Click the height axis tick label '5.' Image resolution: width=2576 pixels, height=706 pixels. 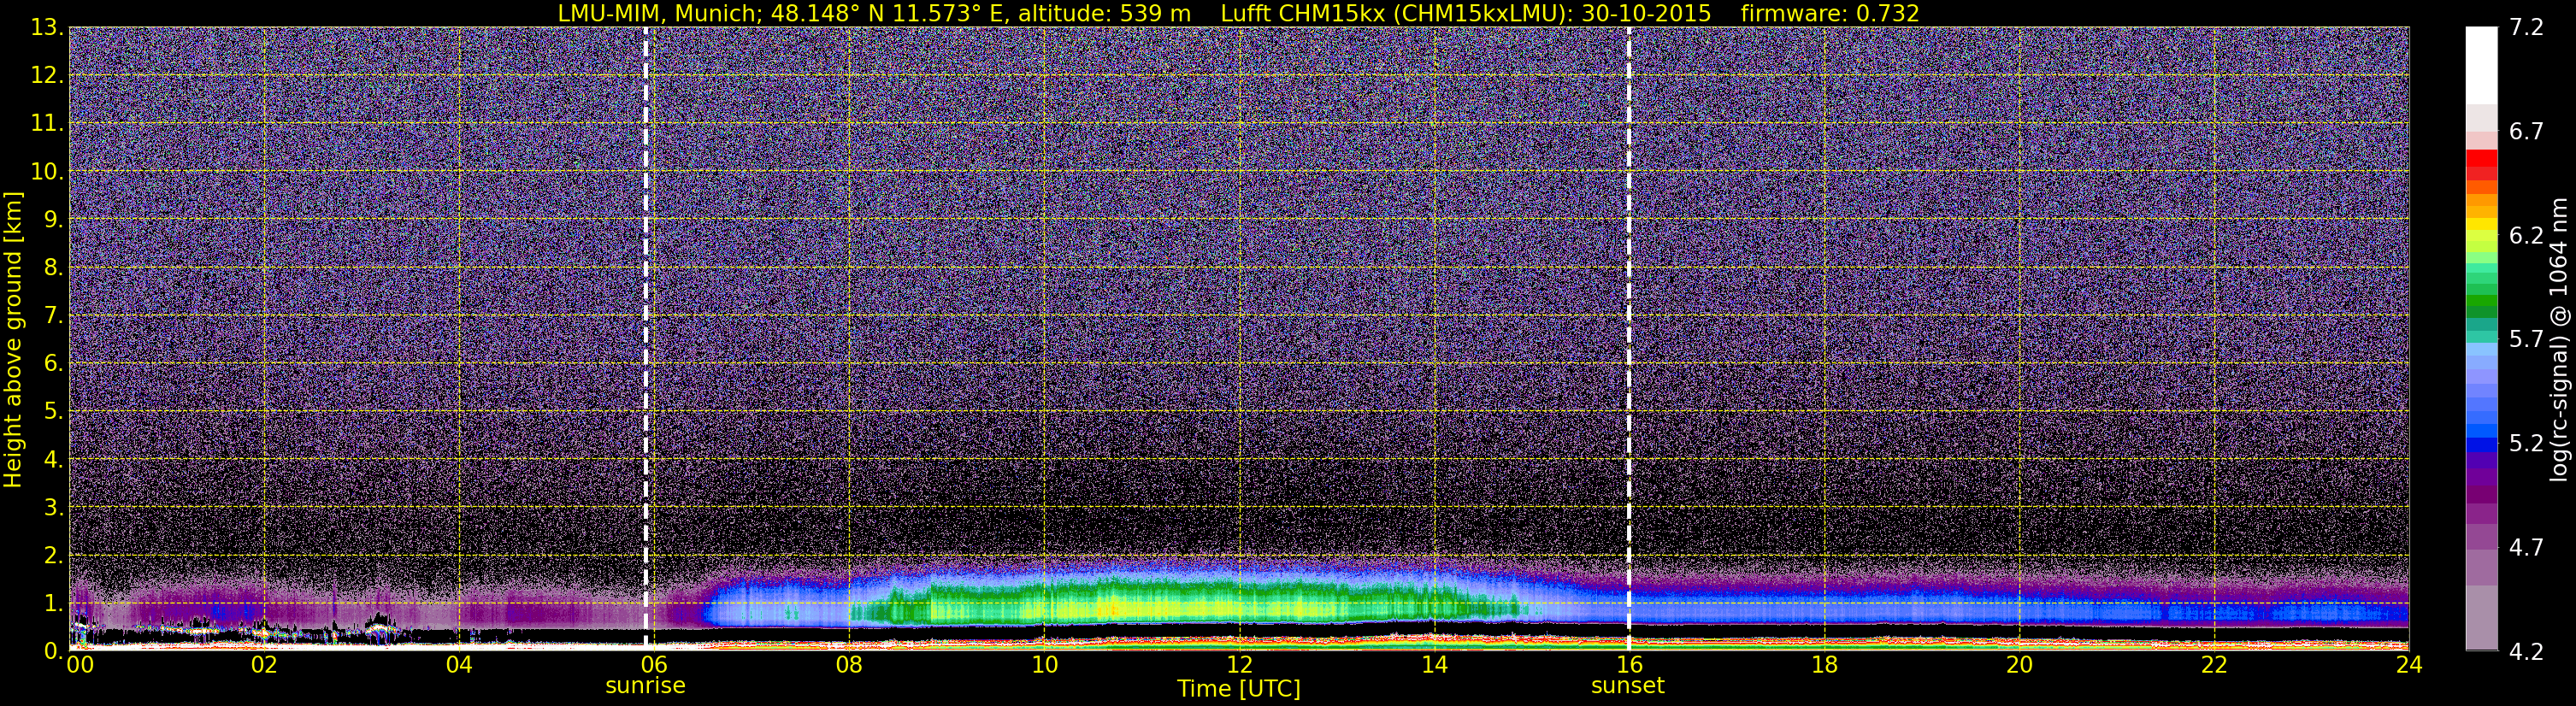click(x=54, y=412)
